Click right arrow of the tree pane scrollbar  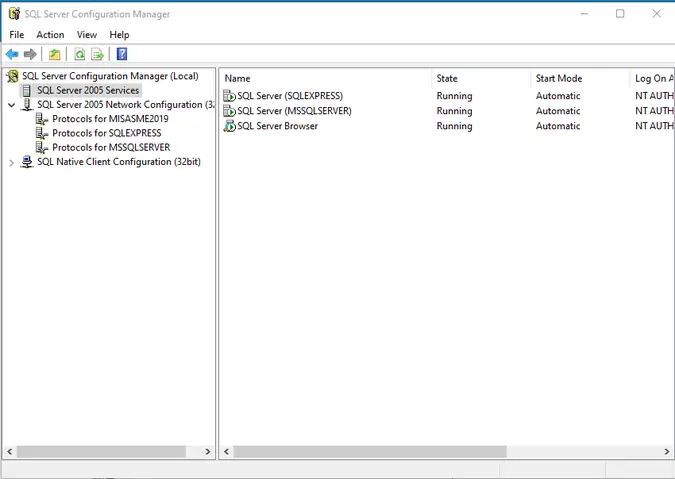click(x=208, y=452)
